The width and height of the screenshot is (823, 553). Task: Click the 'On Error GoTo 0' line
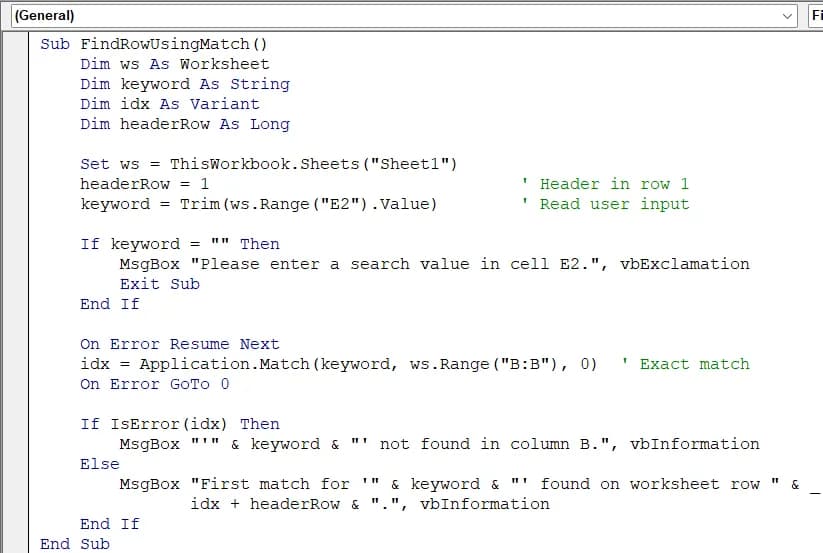(155, 384)
